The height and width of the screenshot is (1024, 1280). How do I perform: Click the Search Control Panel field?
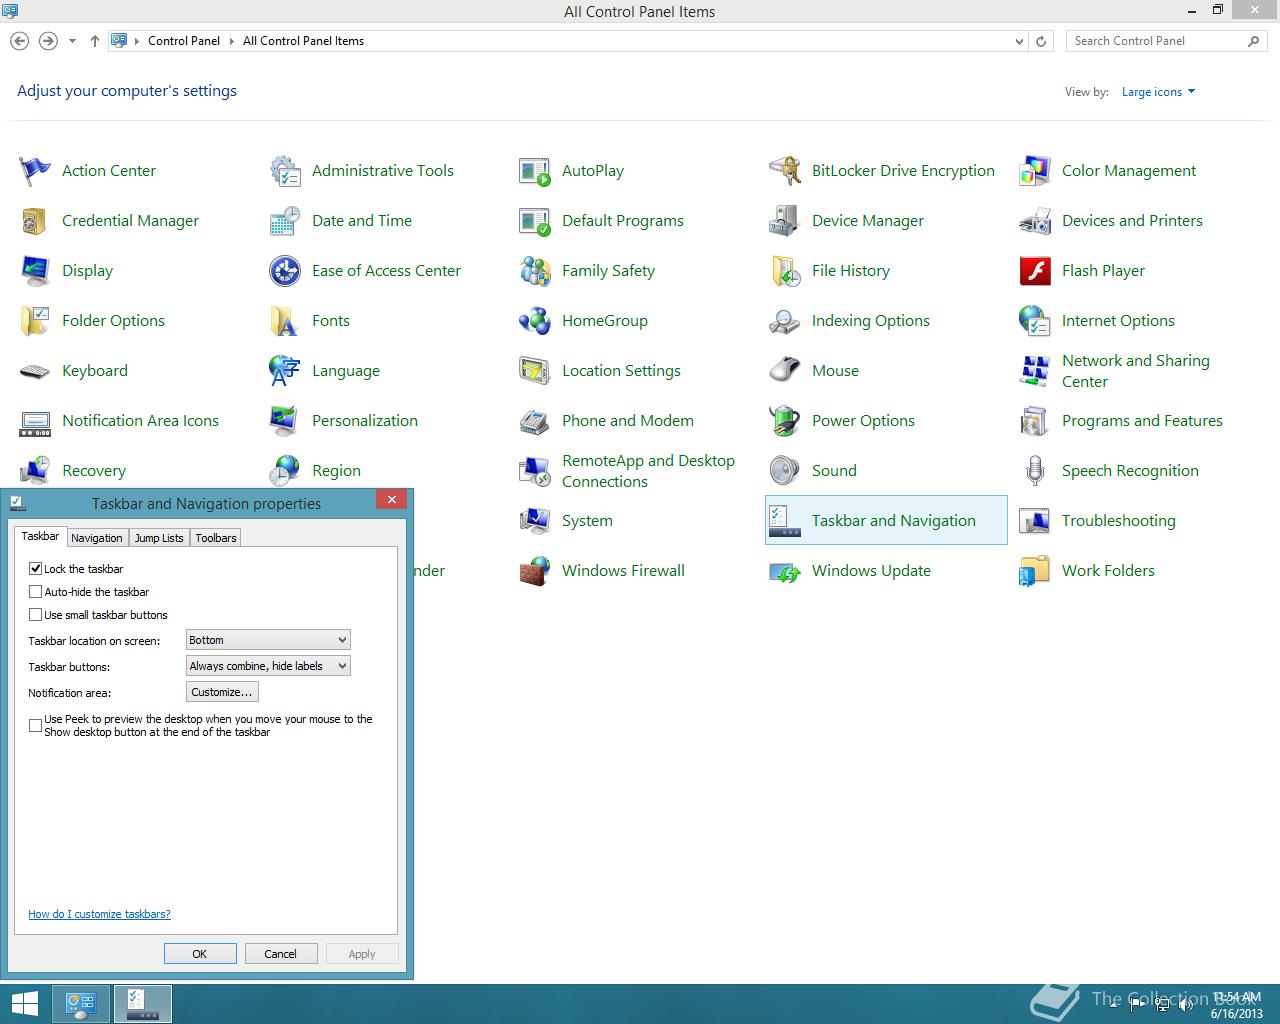1166,41
